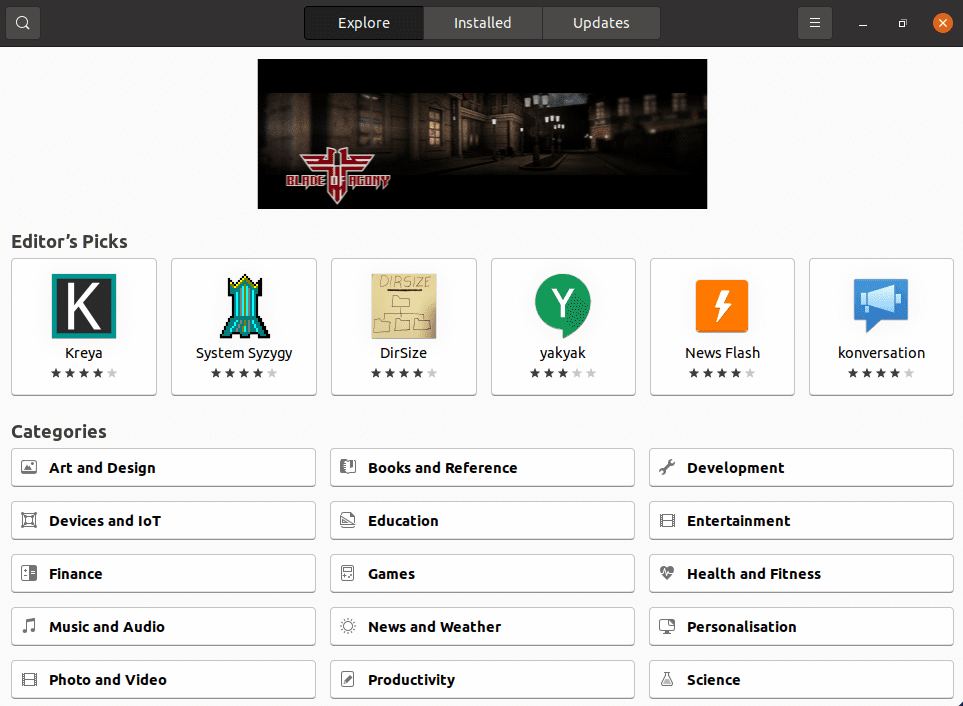The height and width of the screenshot is (706, 963).
Task: Open the hamburger menu button
Action: 814,23
